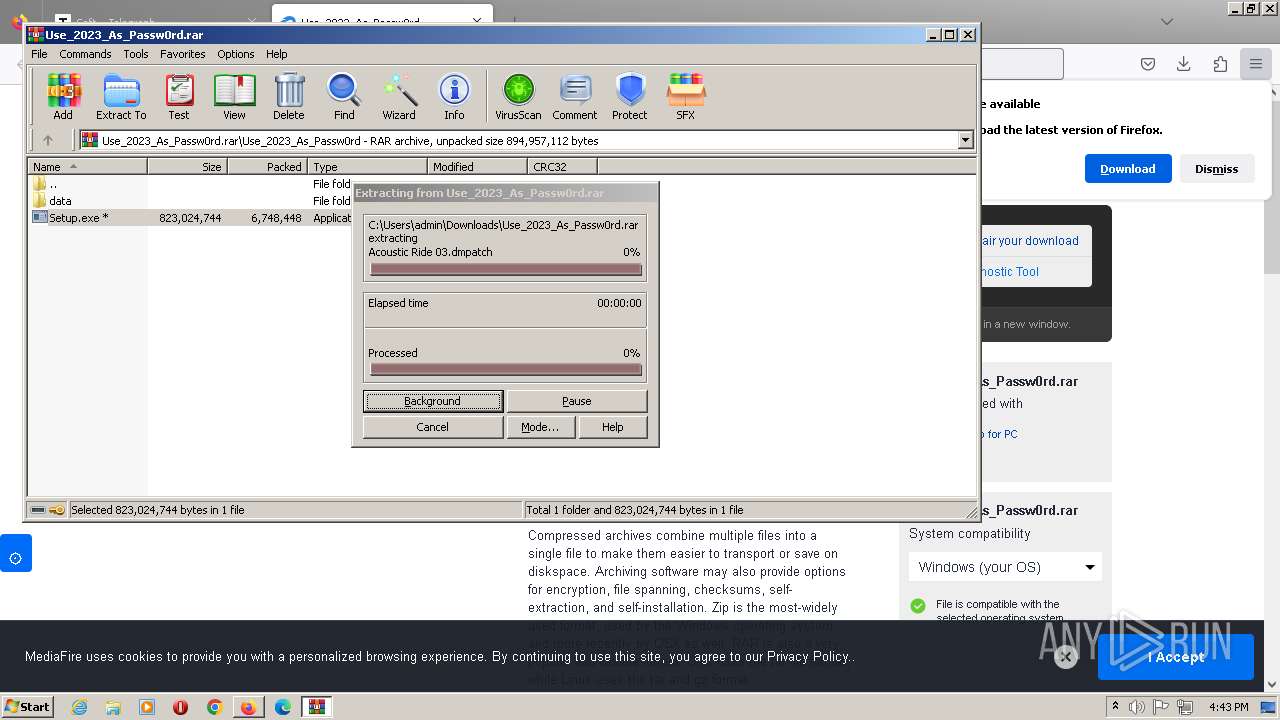The image size is (1280, 720).
Task: Open the Wizard tool
Action: point(399,97)
